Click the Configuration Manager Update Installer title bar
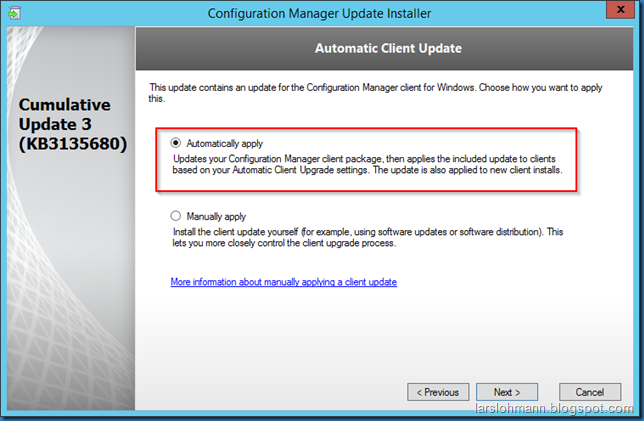The width and height of the screenshot is (644, 421). [319, 13]
